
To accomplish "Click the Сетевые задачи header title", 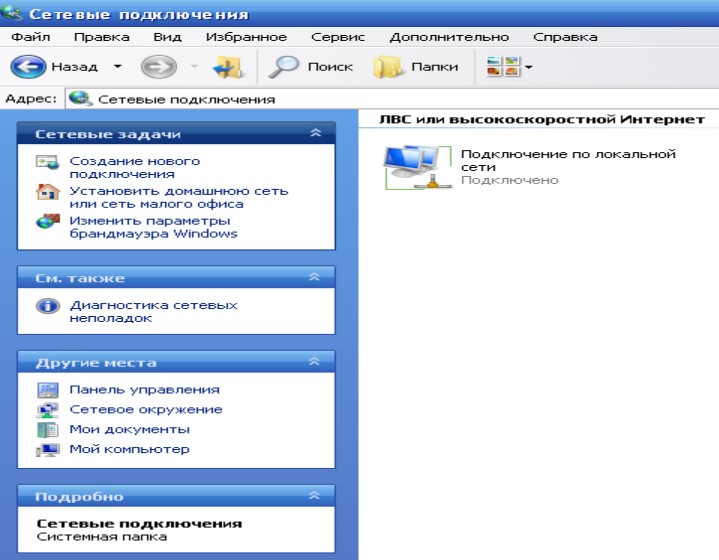I will pyautogui.click(x=108, y=134).
